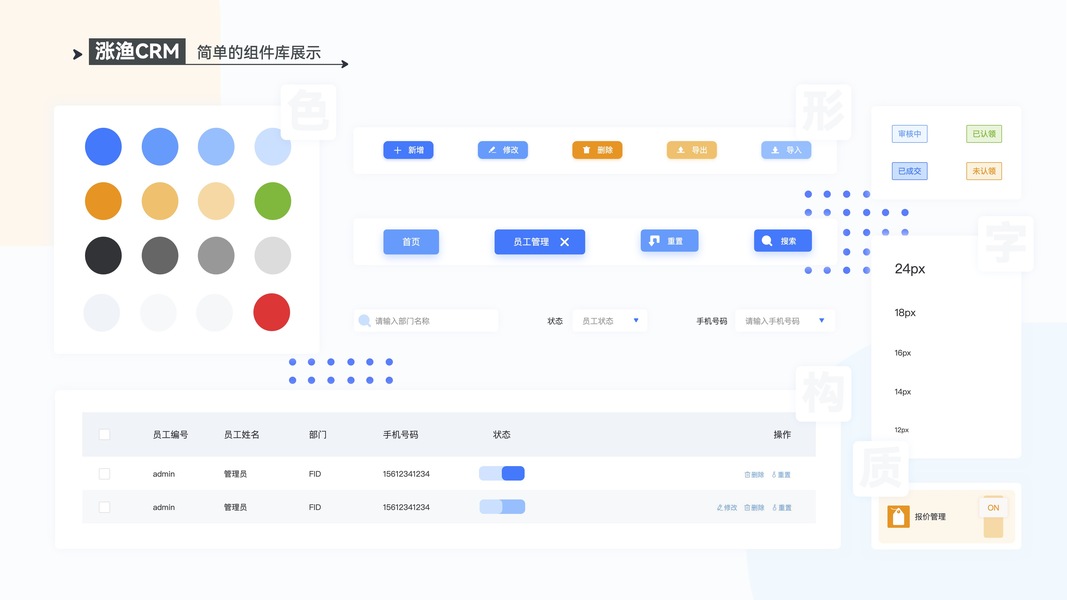The height and width of the screenshot is (600, 1067).
Task: Click the 部门 column header
Action: [x=318, y=435]
